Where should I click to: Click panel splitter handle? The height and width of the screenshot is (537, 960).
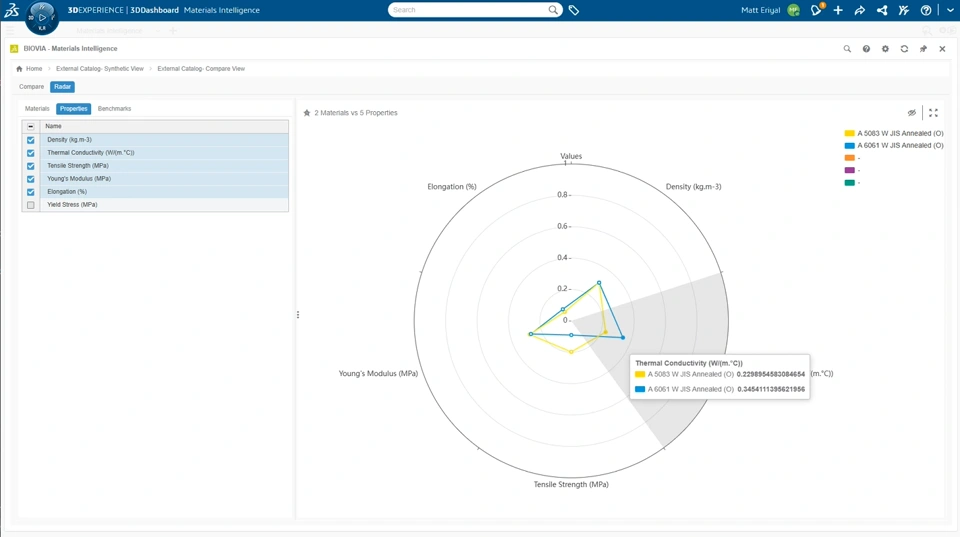click(x=298, y=315)
